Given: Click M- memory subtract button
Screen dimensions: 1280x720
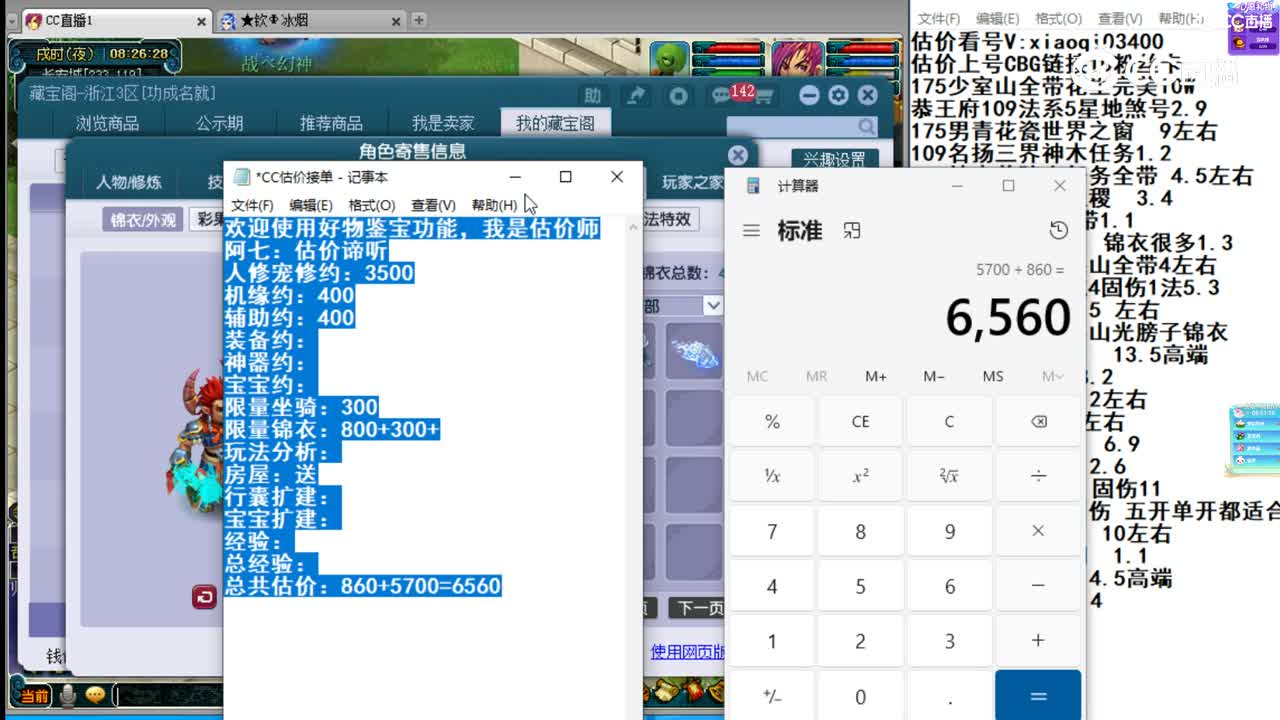Looking at the screenshot, I should click(x=934, y=376).
